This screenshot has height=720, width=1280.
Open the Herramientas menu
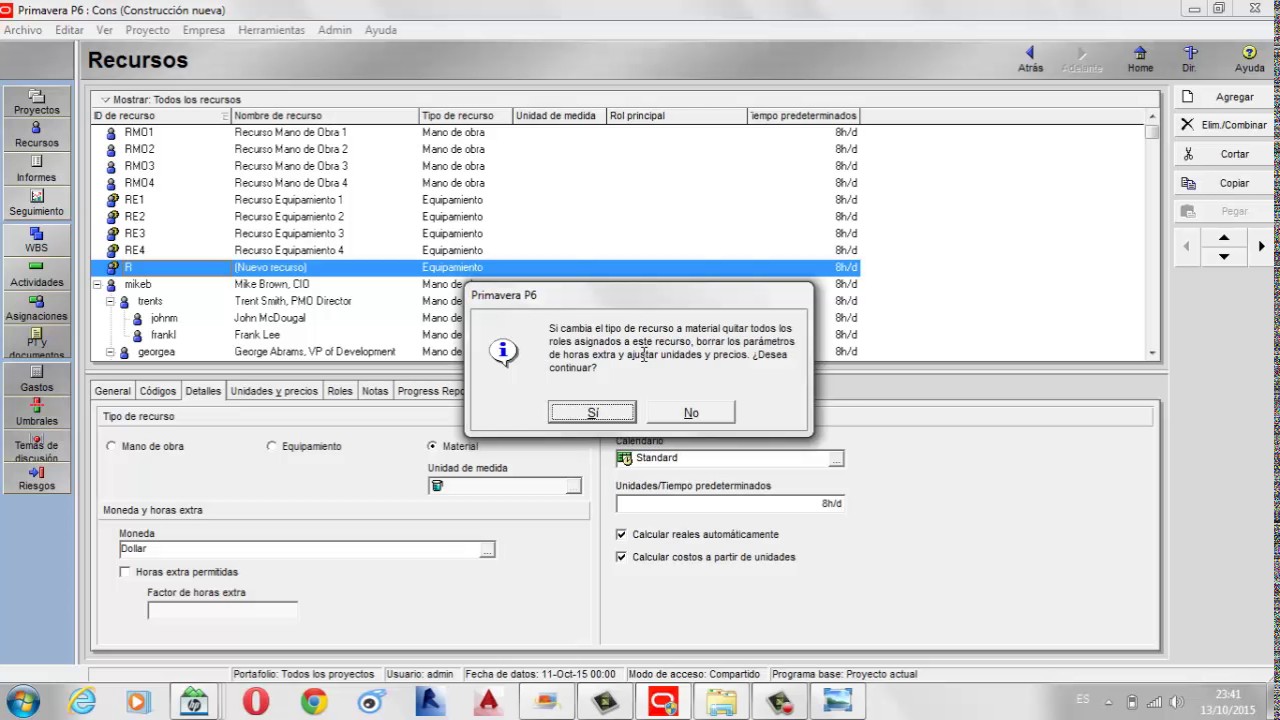point(271,30)
